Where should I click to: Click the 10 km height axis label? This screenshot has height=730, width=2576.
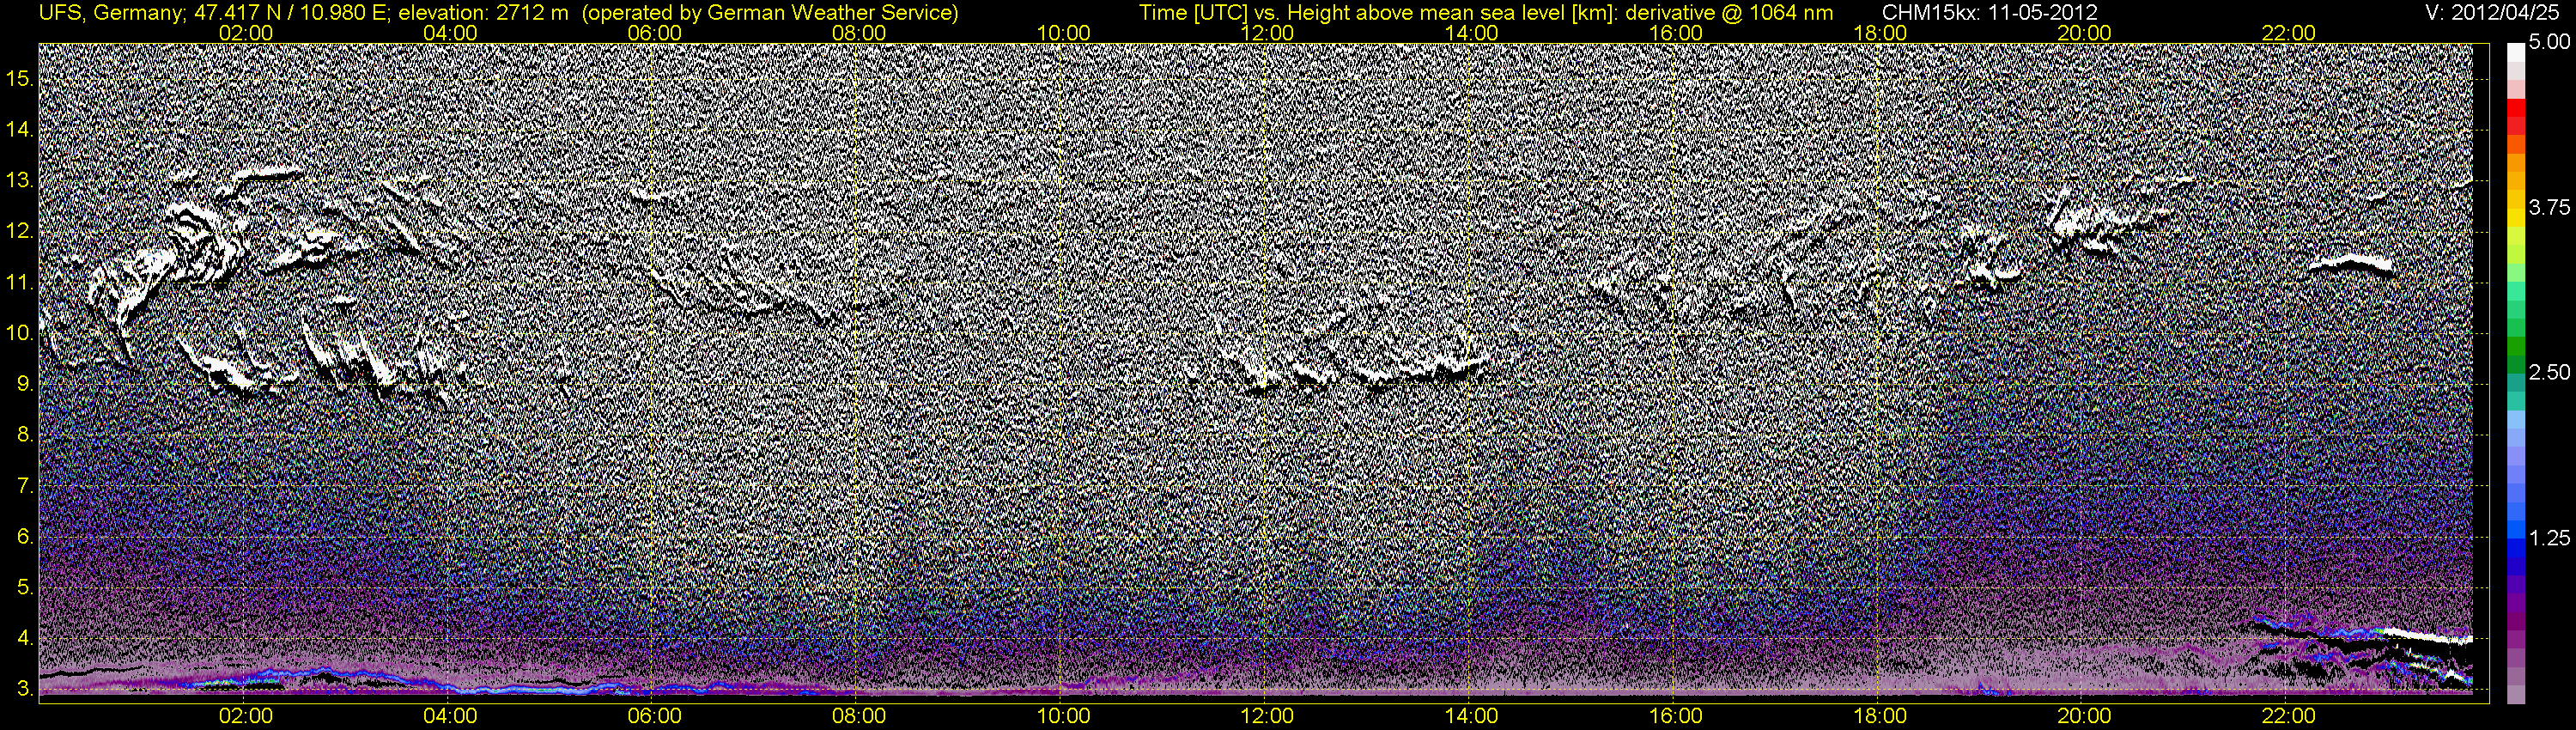point(18,334)
